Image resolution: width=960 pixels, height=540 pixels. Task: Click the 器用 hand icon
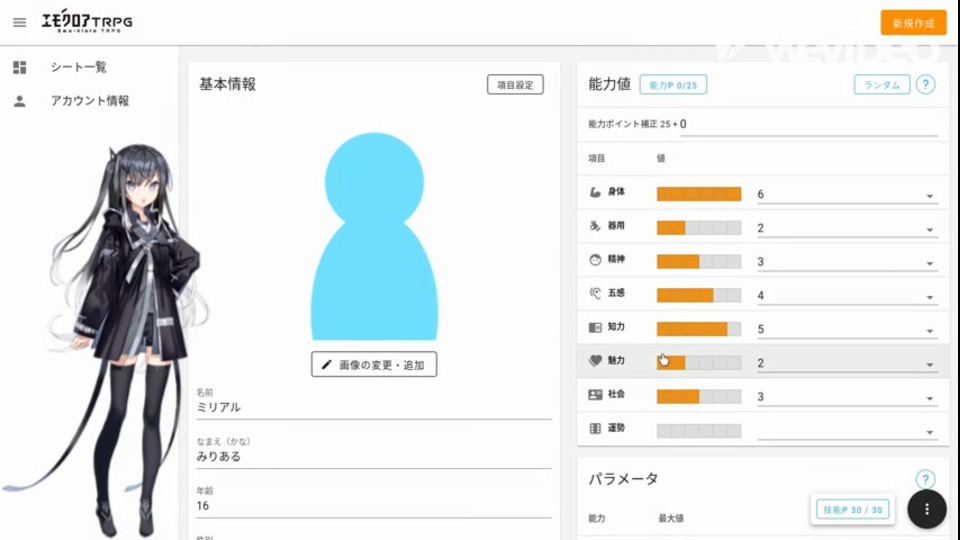[x=594, y=226]
